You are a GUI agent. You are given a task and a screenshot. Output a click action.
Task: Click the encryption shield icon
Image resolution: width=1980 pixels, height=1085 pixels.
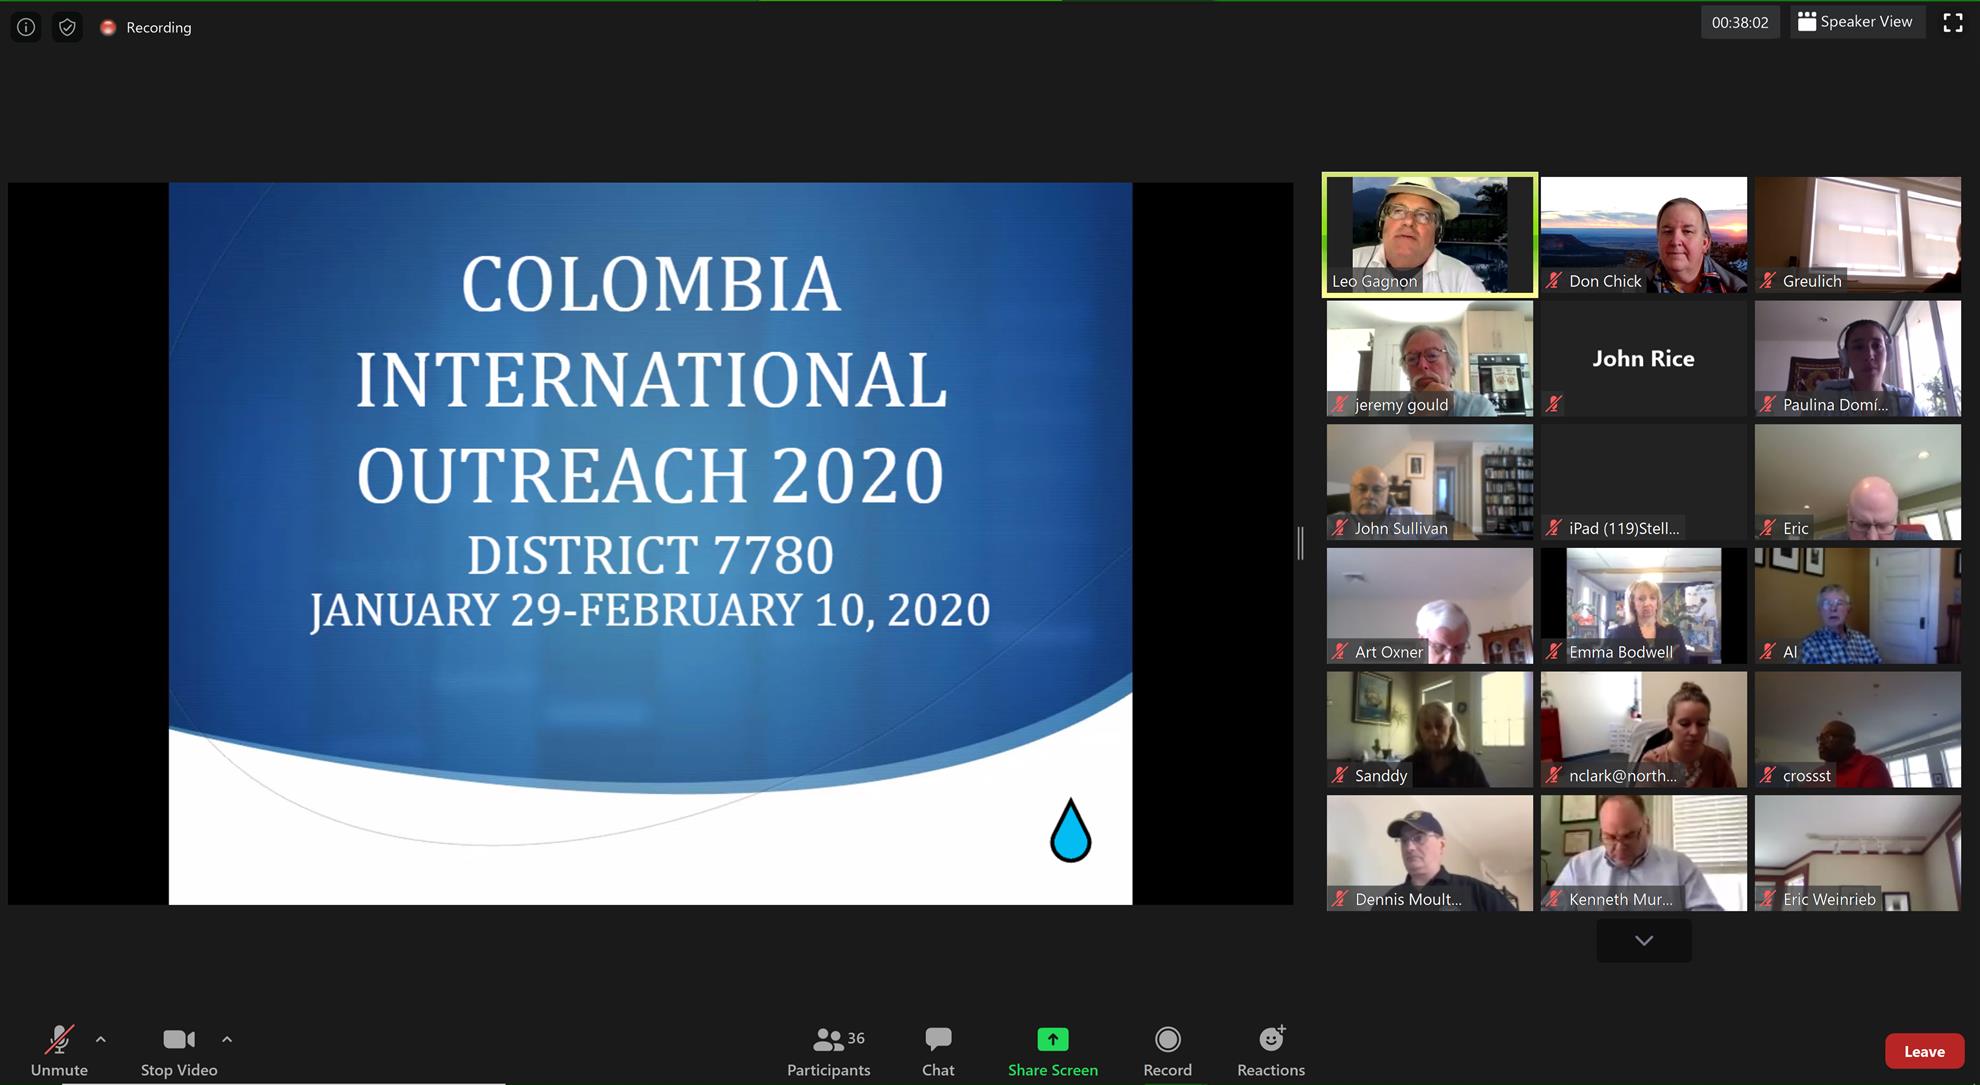67,27
